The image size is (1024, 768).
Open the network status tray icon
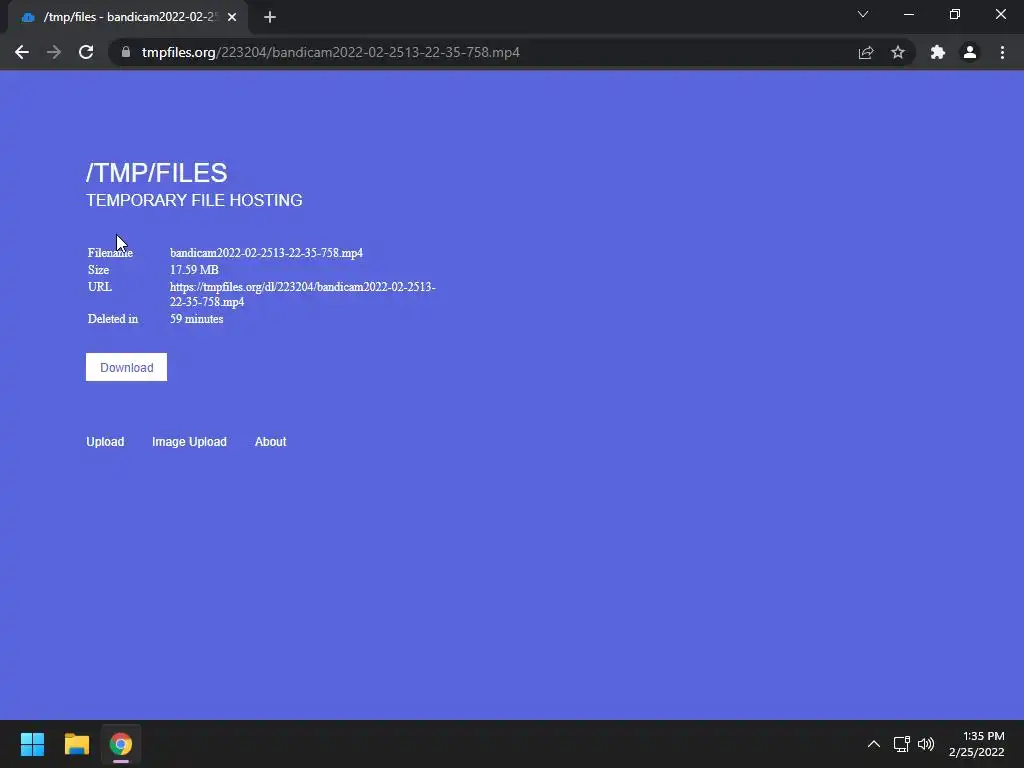point(902,744)
